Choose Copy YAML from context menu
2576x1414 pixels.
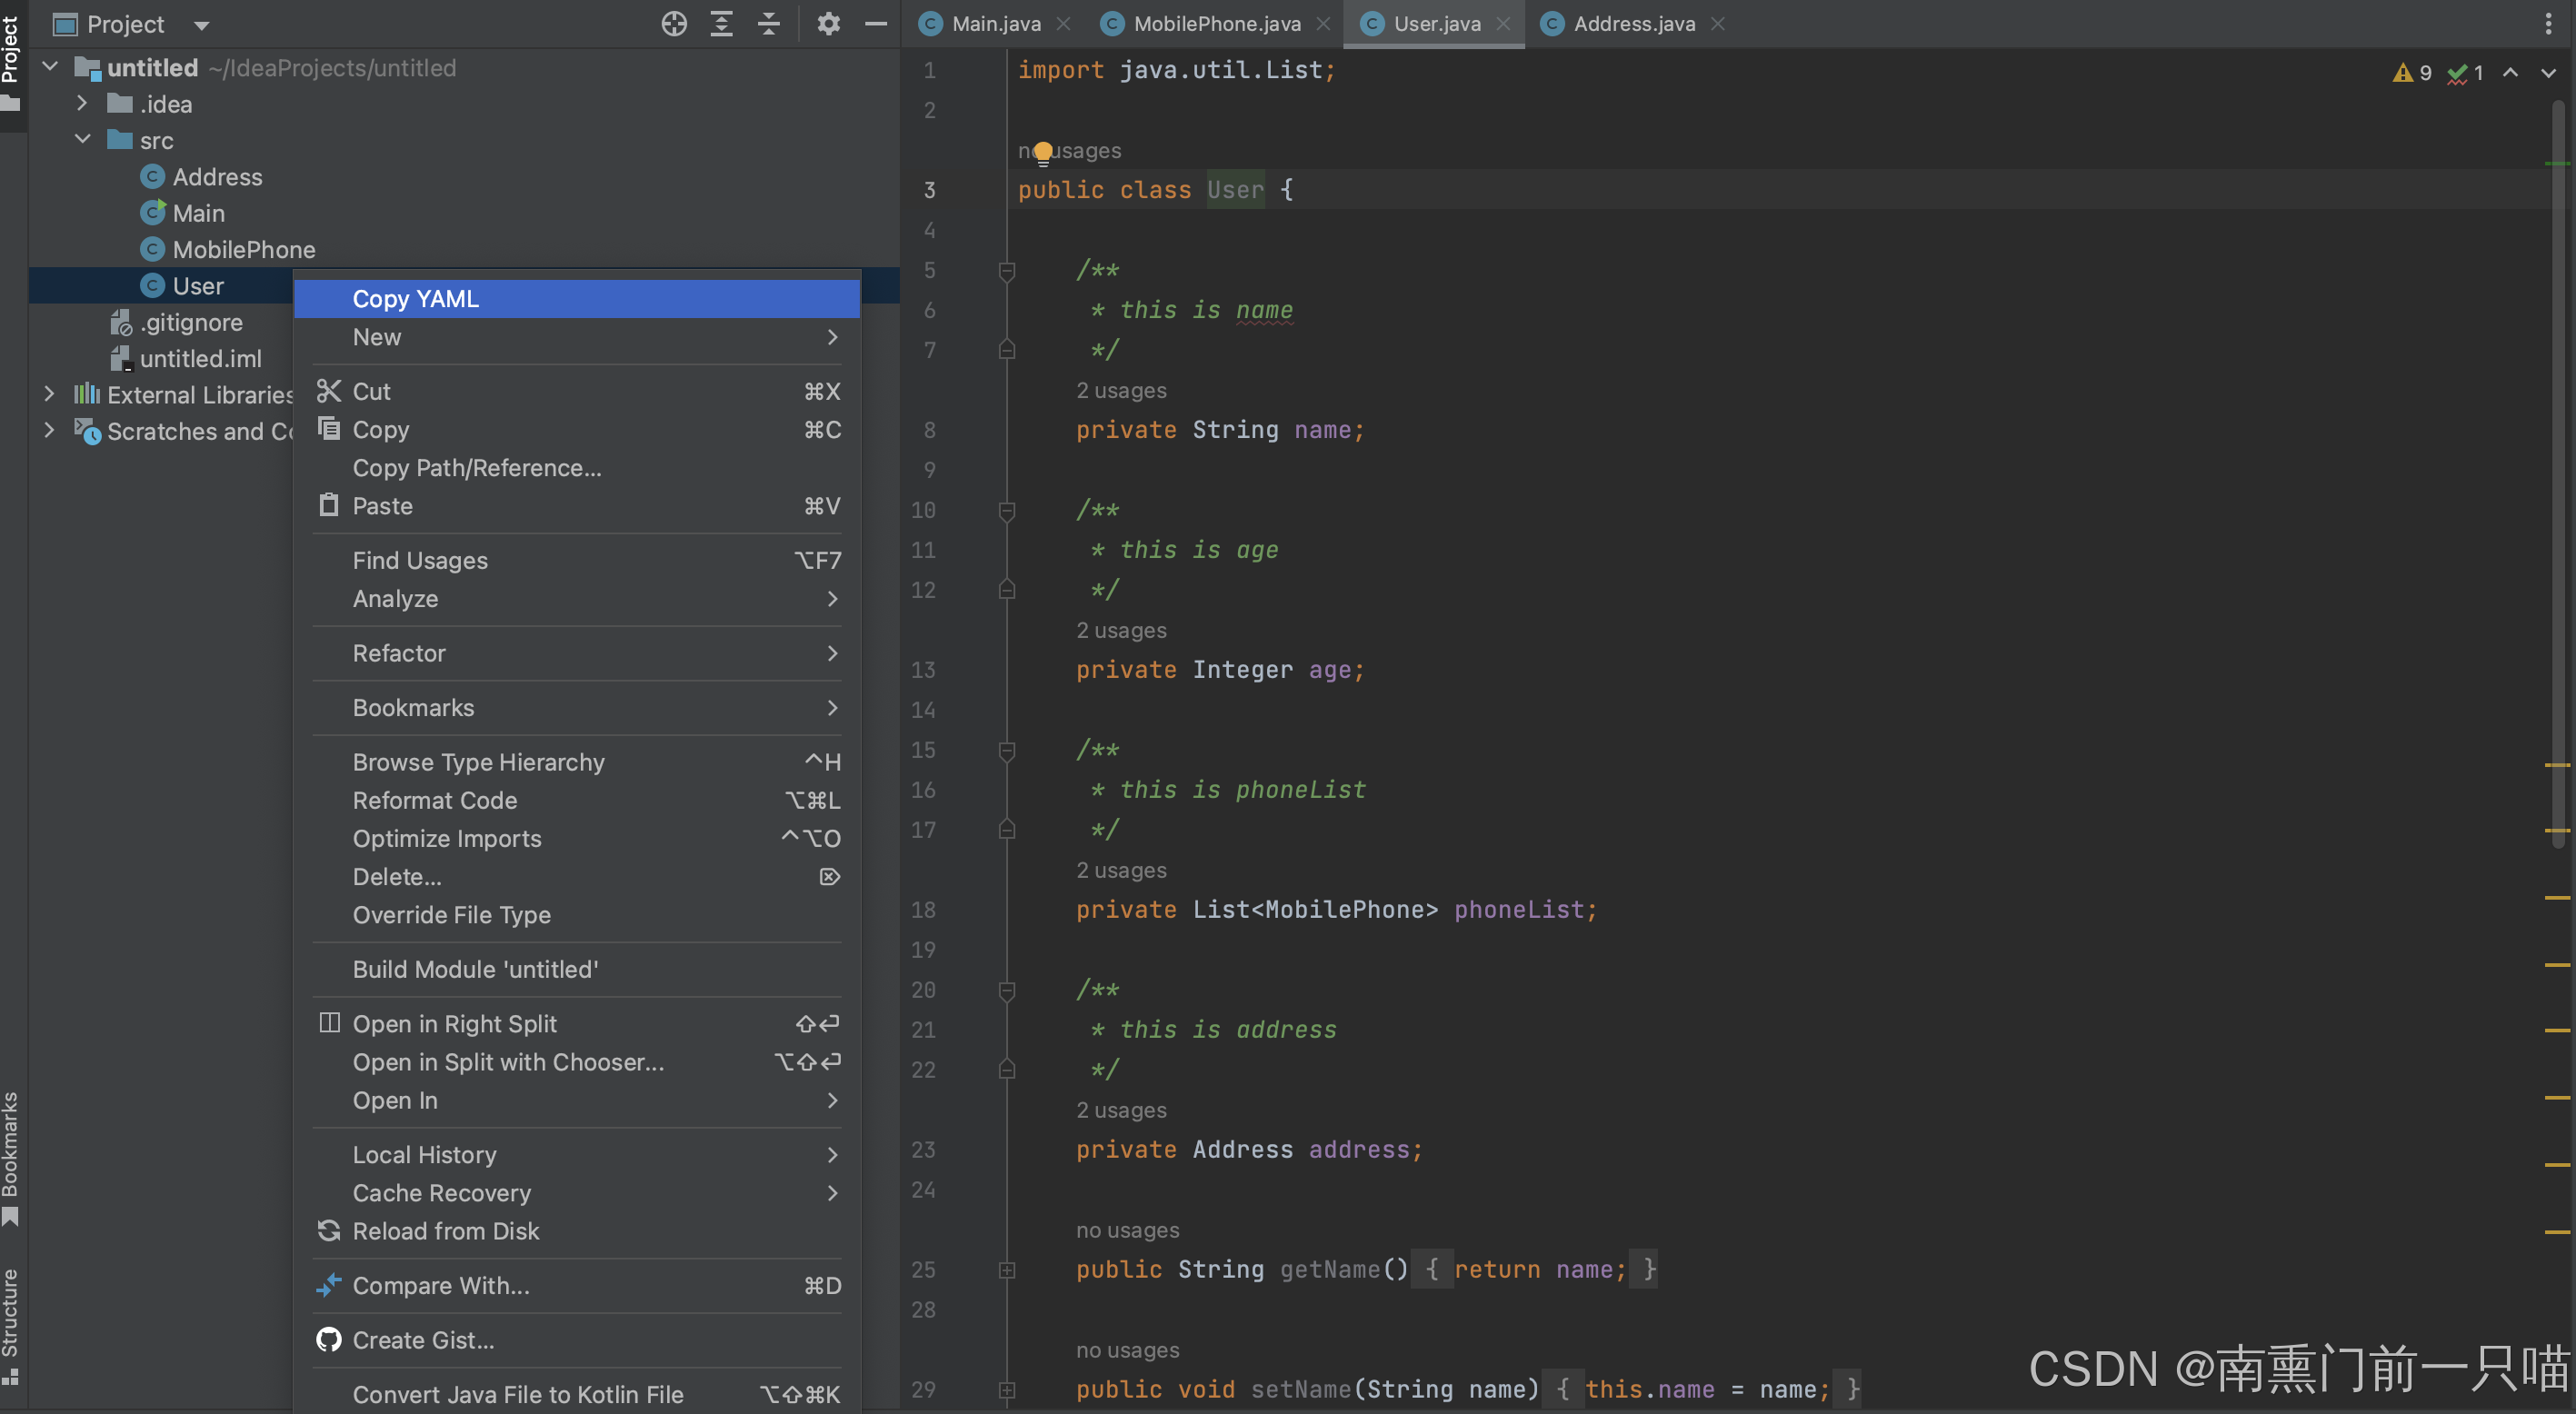point(577,298)
